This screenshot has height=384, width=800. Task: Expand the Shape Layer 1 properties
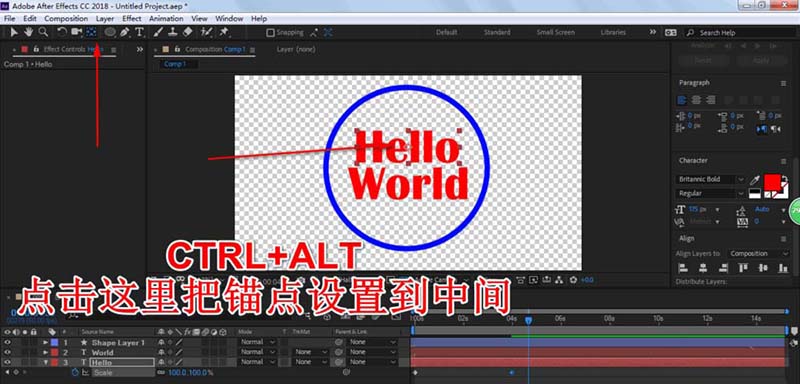(x=45, y=342)
